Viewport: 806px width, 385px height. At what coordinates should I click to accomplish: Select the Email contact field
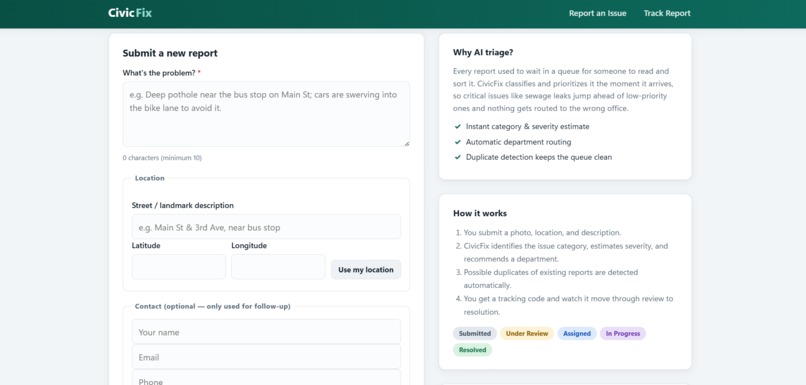[x=266, y=357]
